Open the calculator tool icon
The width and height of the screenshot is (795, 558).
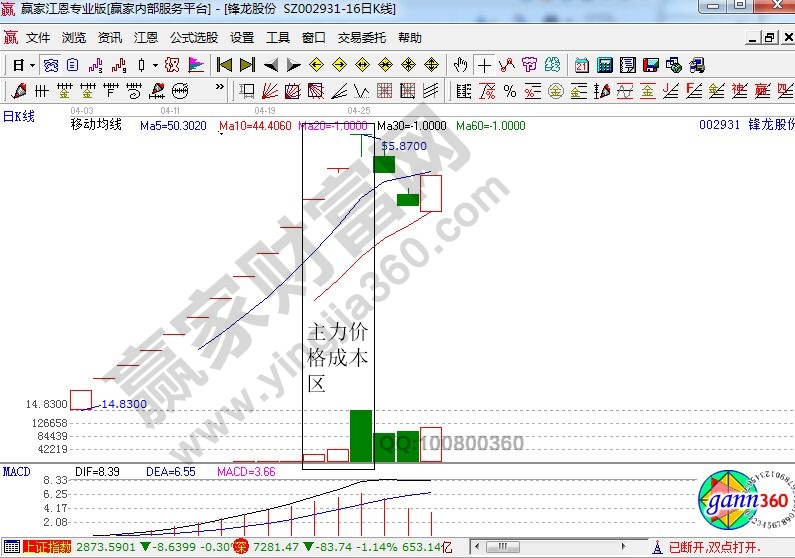tap(604, 65)
